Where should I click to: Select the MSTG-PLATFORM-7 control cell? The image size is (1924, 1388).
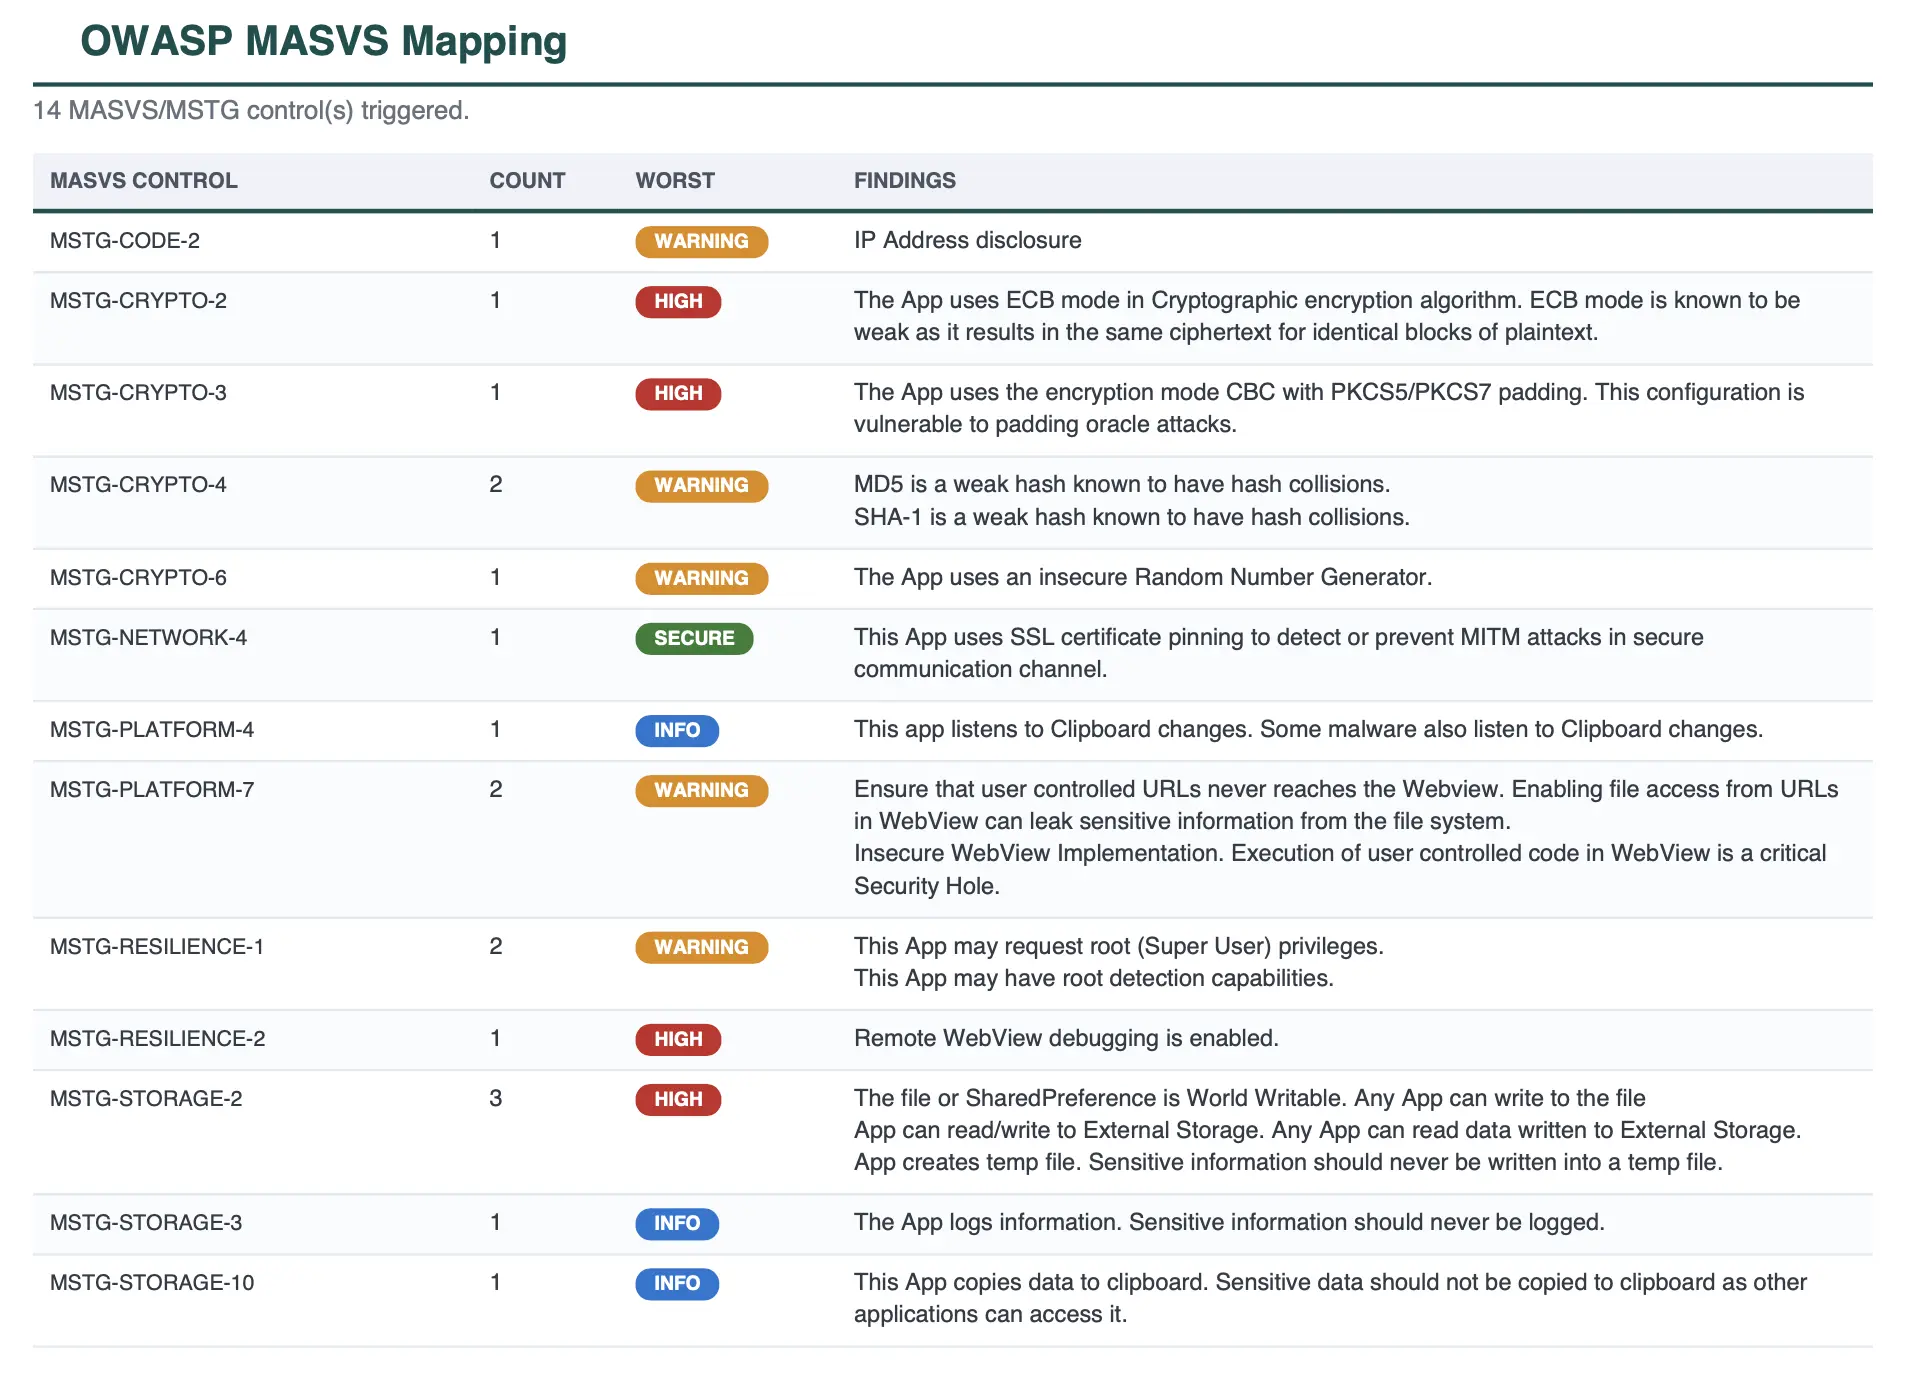[152, 790]
